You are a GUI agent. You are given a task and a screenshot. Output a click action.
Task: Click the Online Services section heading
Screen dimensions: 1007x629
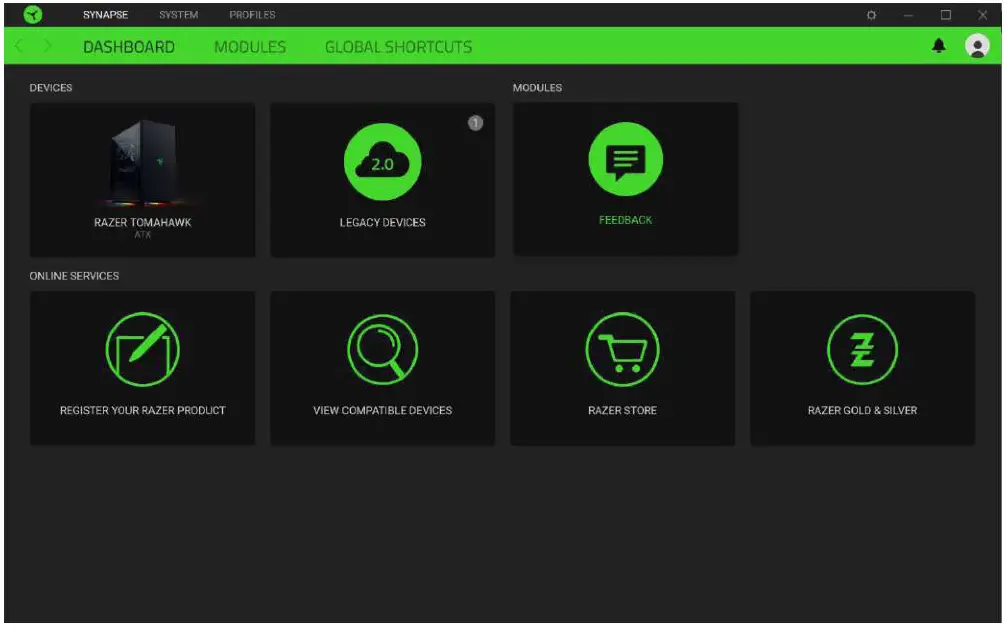click(74, 276)
